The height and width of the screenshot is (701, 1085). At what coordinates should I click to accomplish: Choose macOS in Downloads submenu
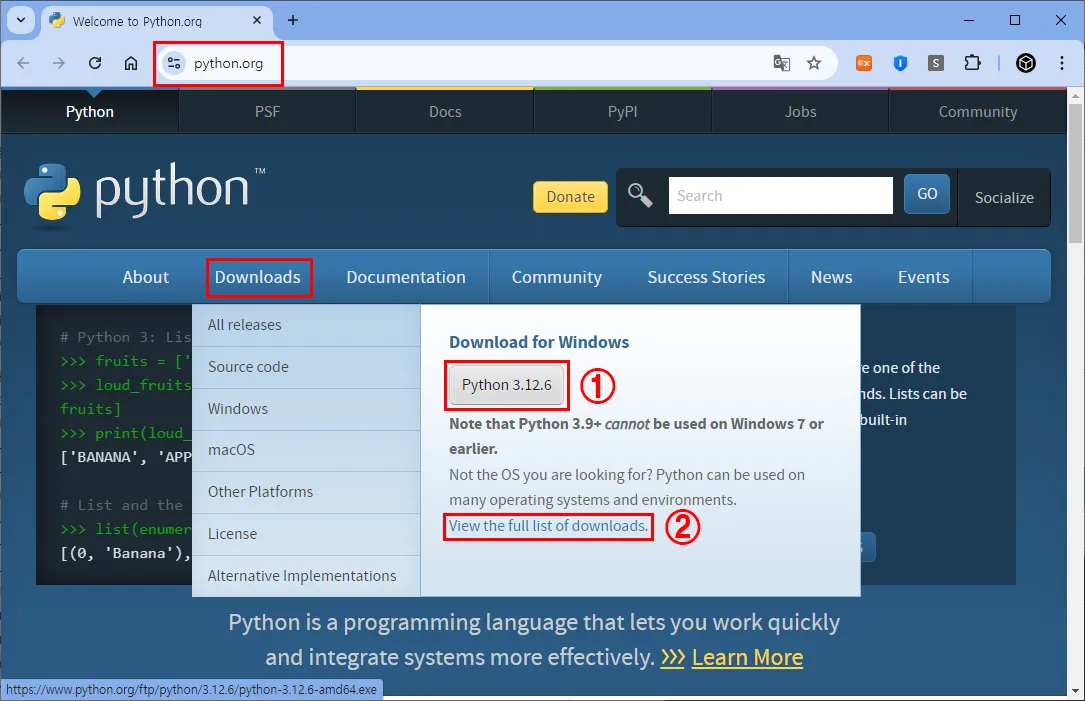(306, 450)
